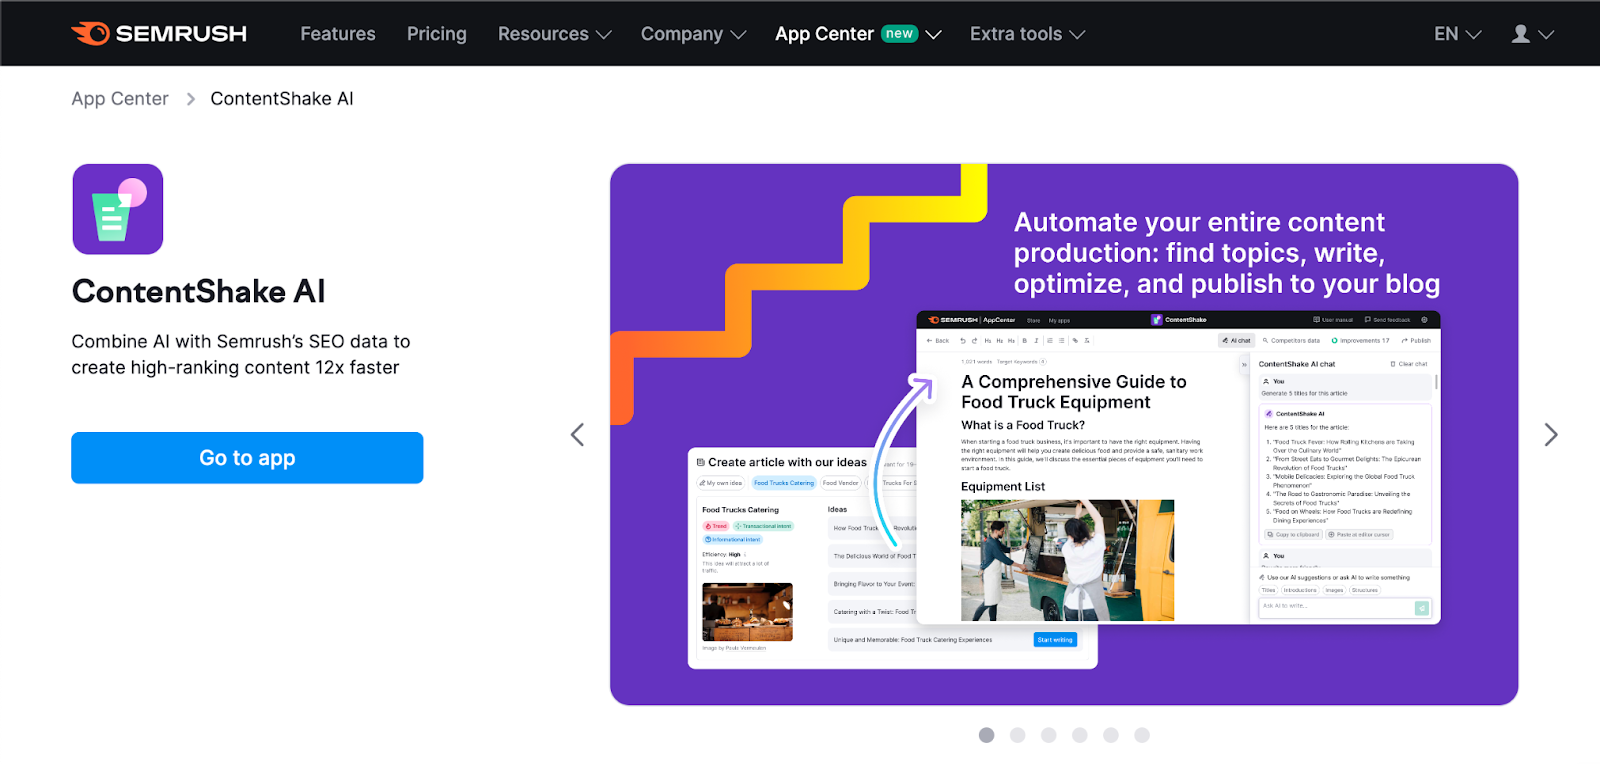Image resolution: width=1600 pixels, height=764 pixels.
Task: Select the ContentShake AI breadcrumb text
Action: pyautogui.click(x=282, y=99)
